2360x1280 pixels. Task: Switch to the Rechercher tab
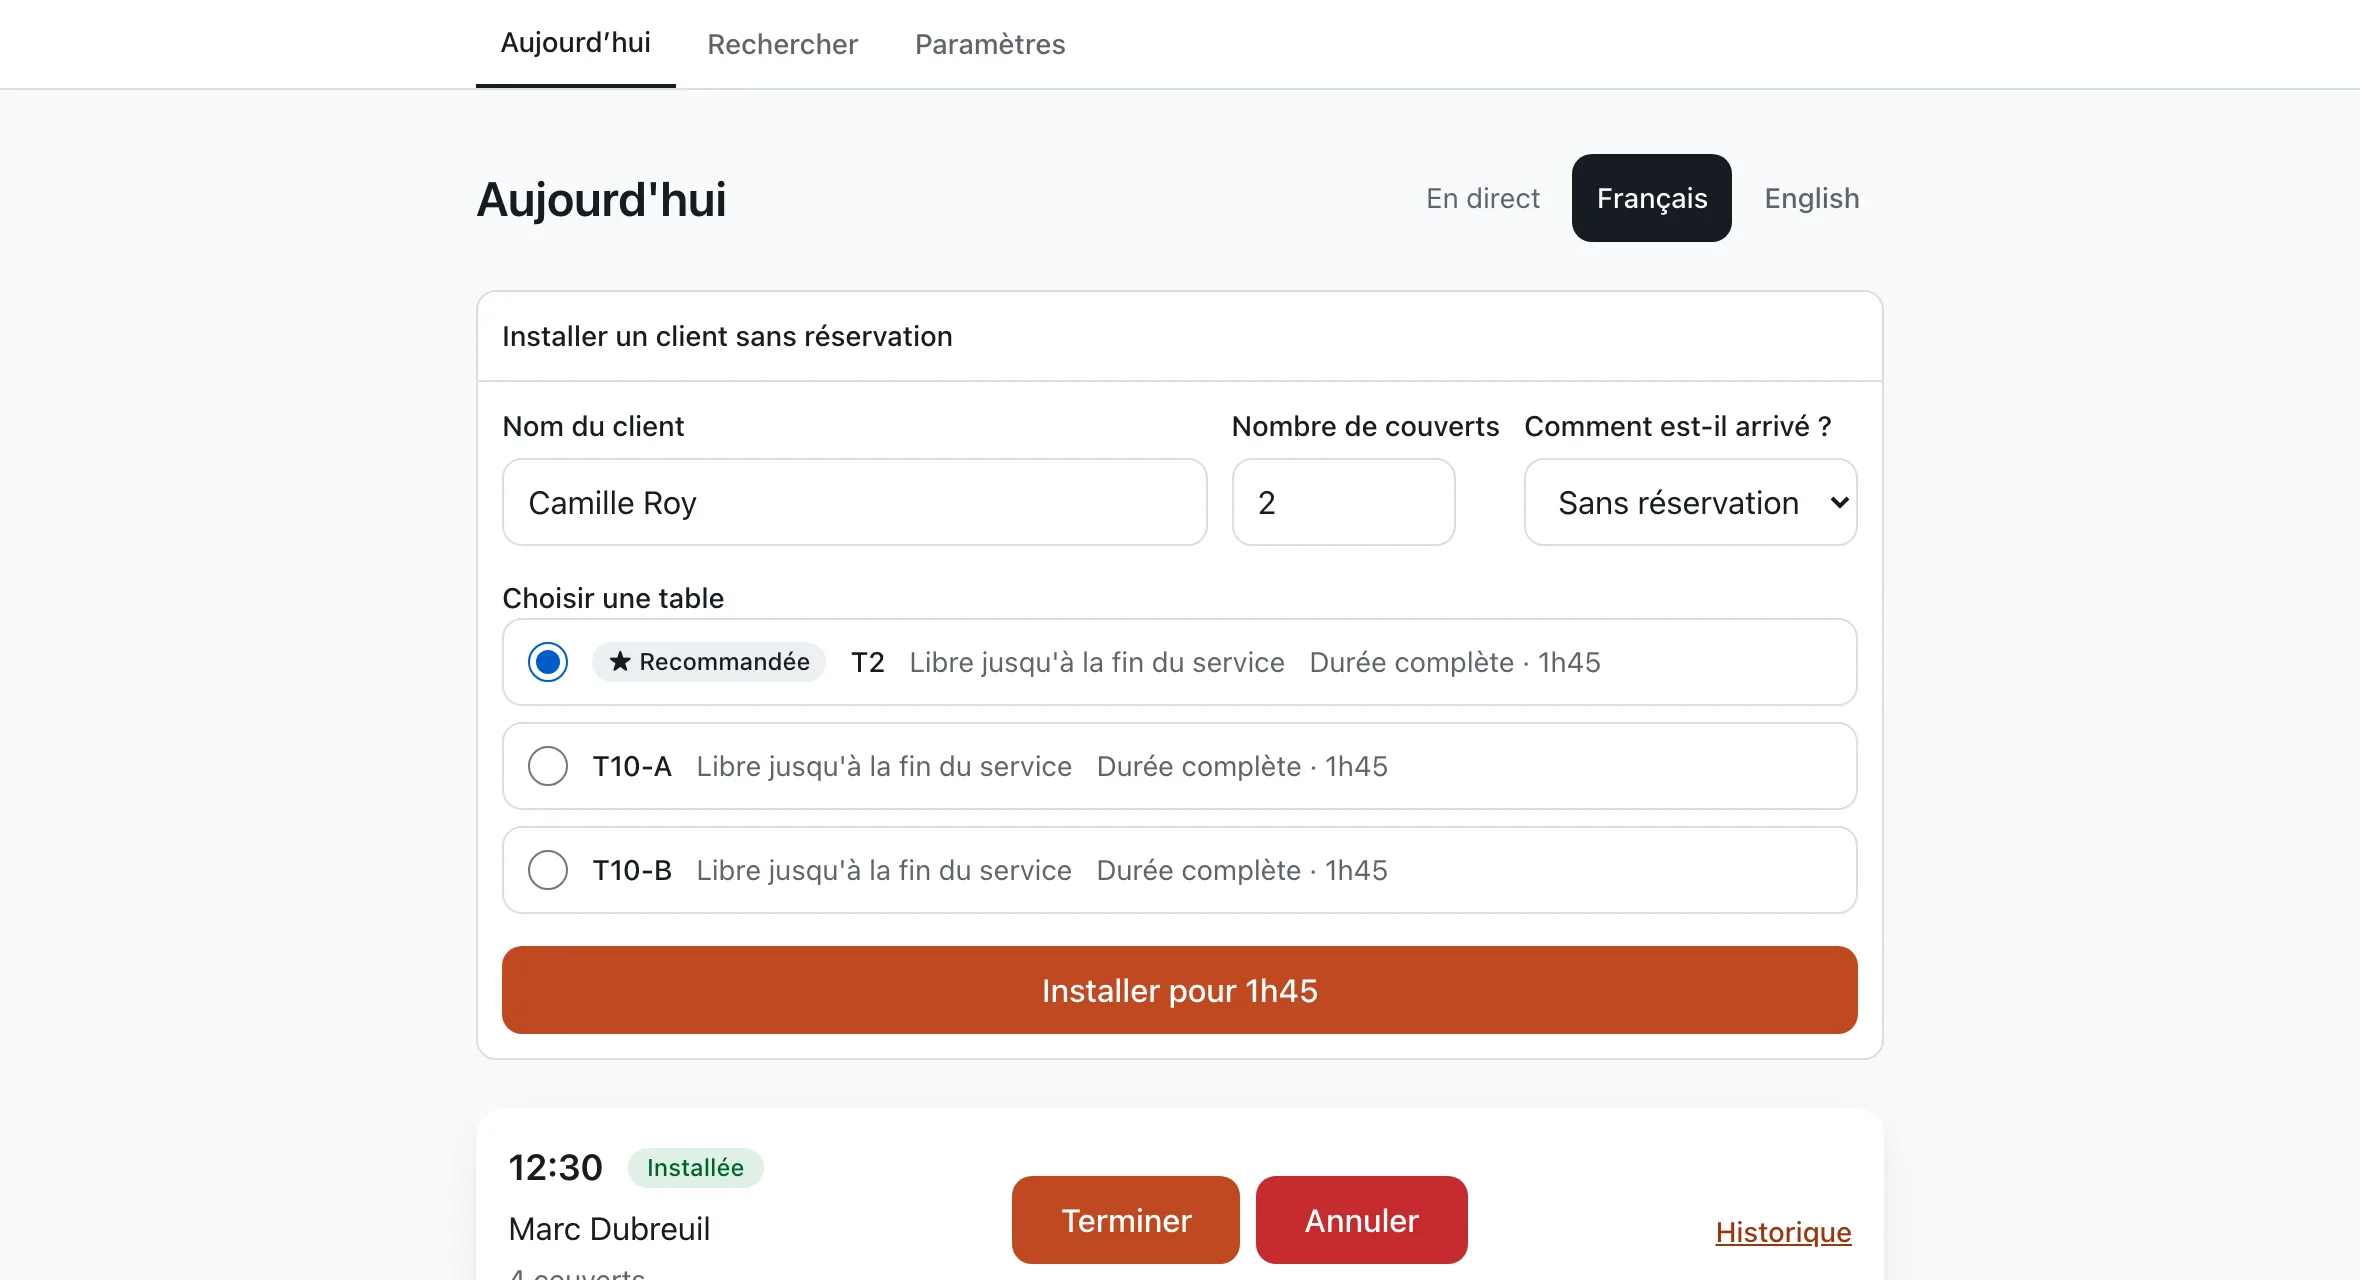[x=782, y=44]
